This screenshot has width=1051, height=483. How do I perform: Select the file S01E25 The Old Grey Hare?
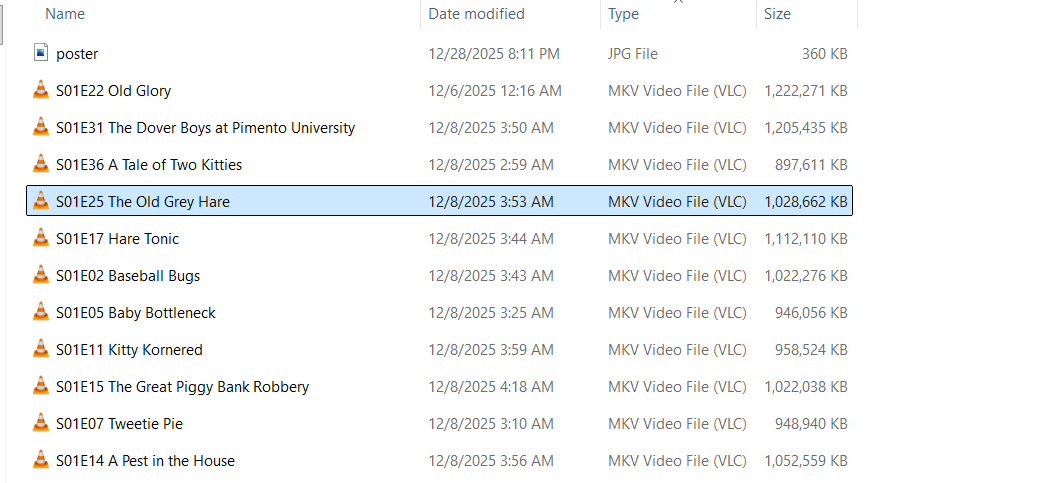point(143,202)
